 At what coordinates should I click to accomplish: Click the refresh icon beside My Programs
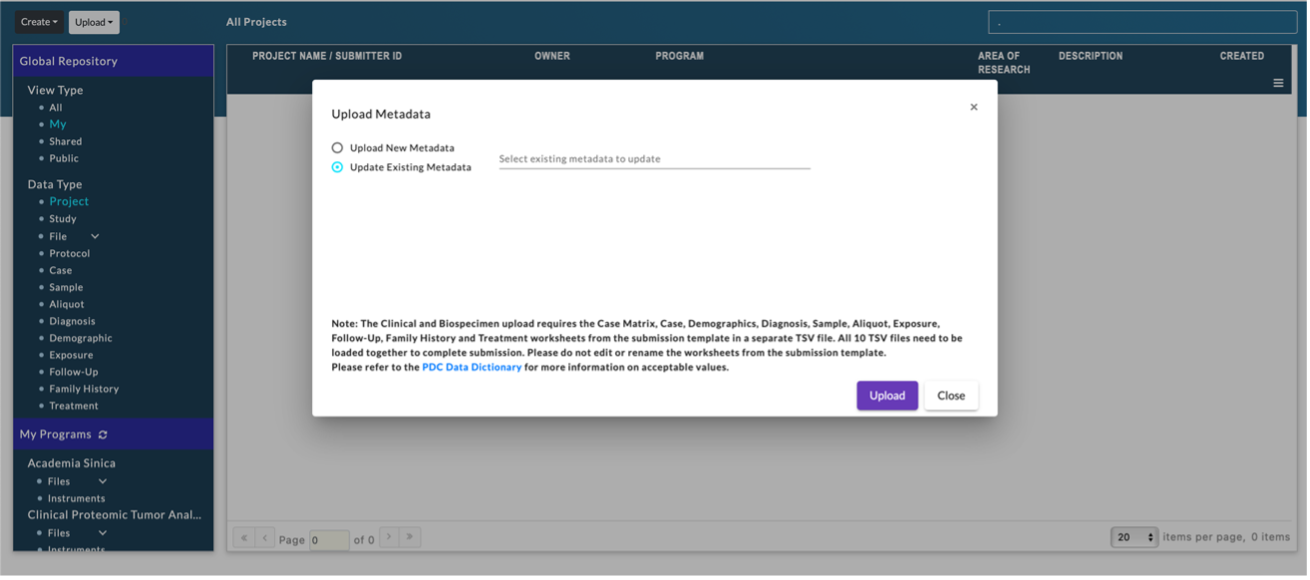tap(102, 435)
